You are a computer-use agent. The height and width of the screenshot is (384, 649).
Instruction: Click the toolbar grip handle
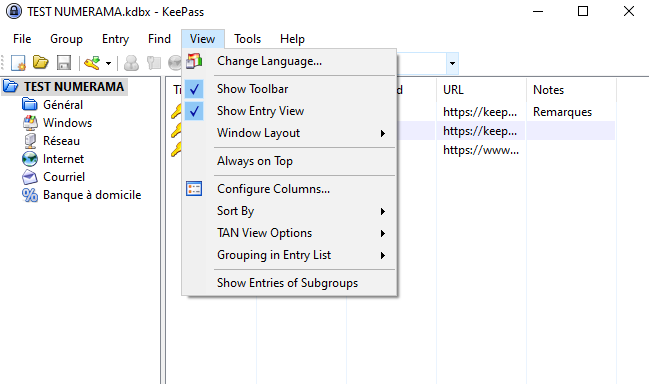[x=2, y=63]
